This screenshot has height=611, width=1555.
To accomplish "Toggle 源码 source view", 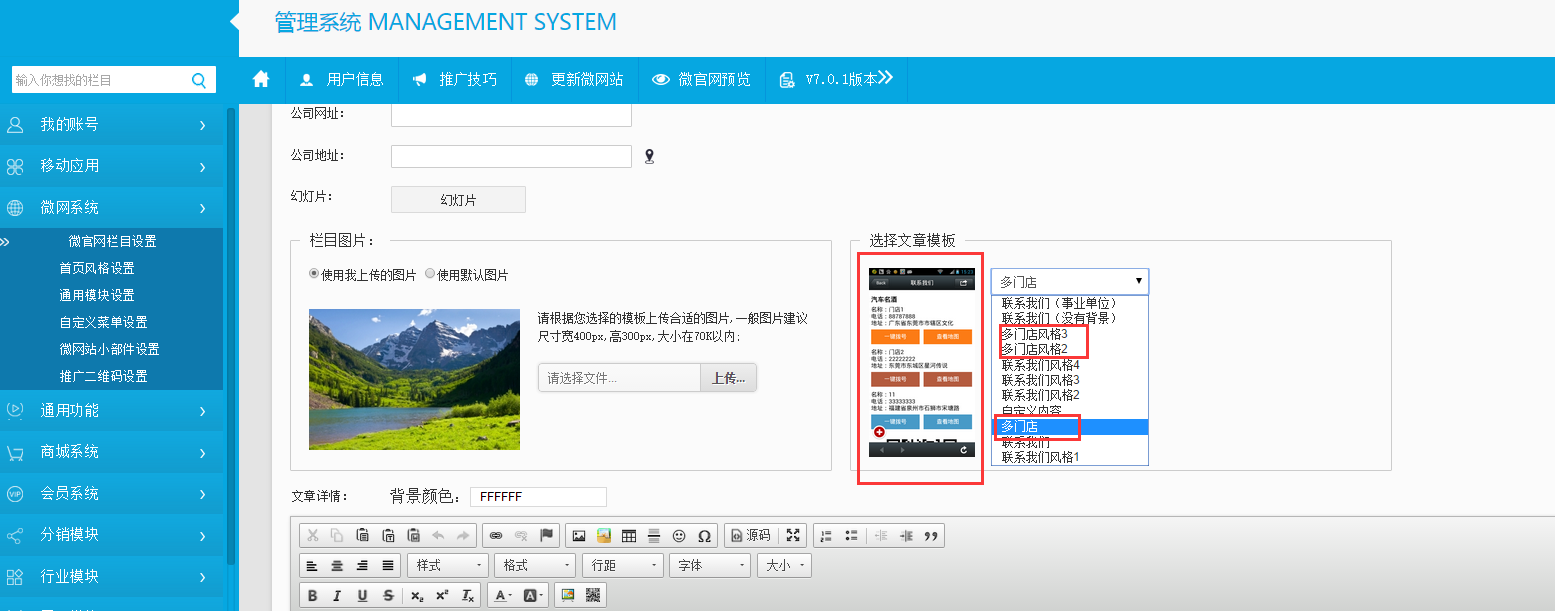I will point(748,536).
